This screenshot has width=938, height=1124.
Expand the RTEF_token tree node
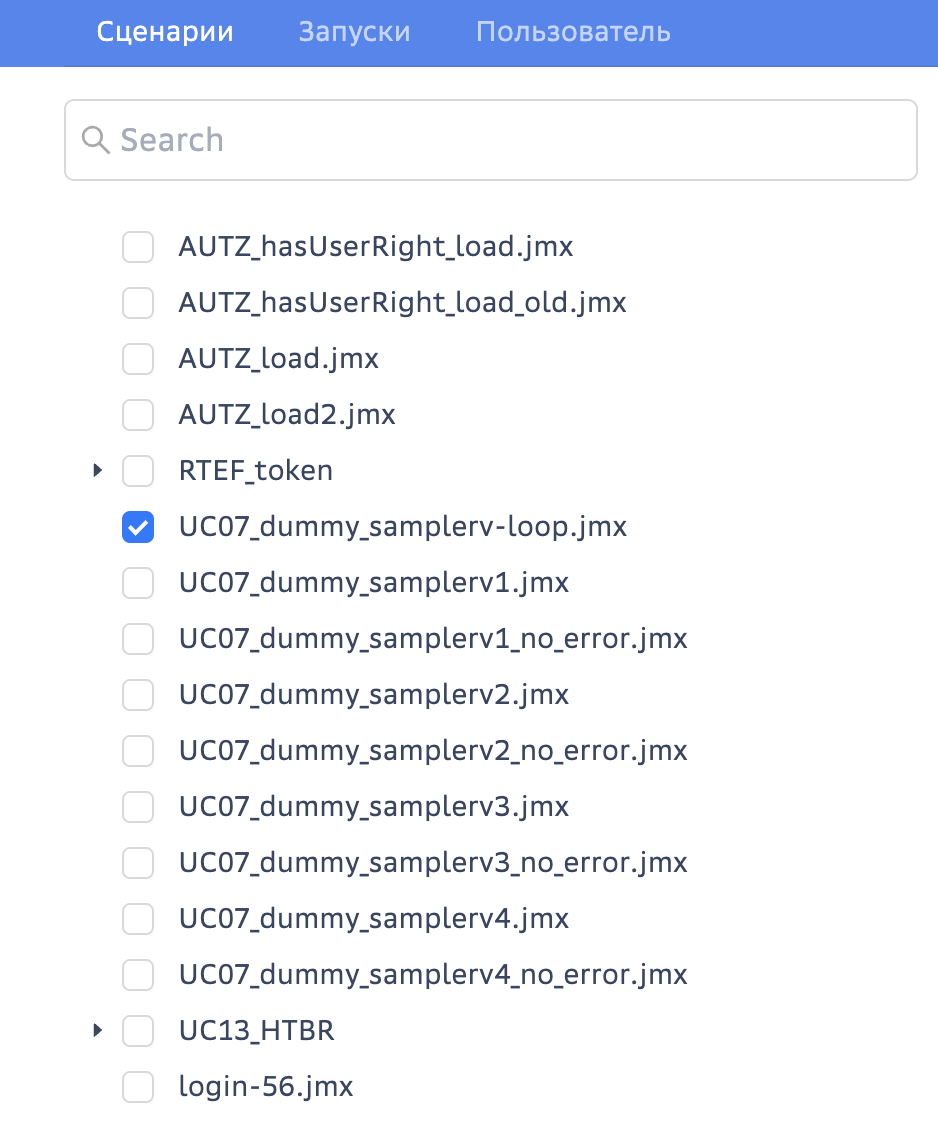pos(97,470)
